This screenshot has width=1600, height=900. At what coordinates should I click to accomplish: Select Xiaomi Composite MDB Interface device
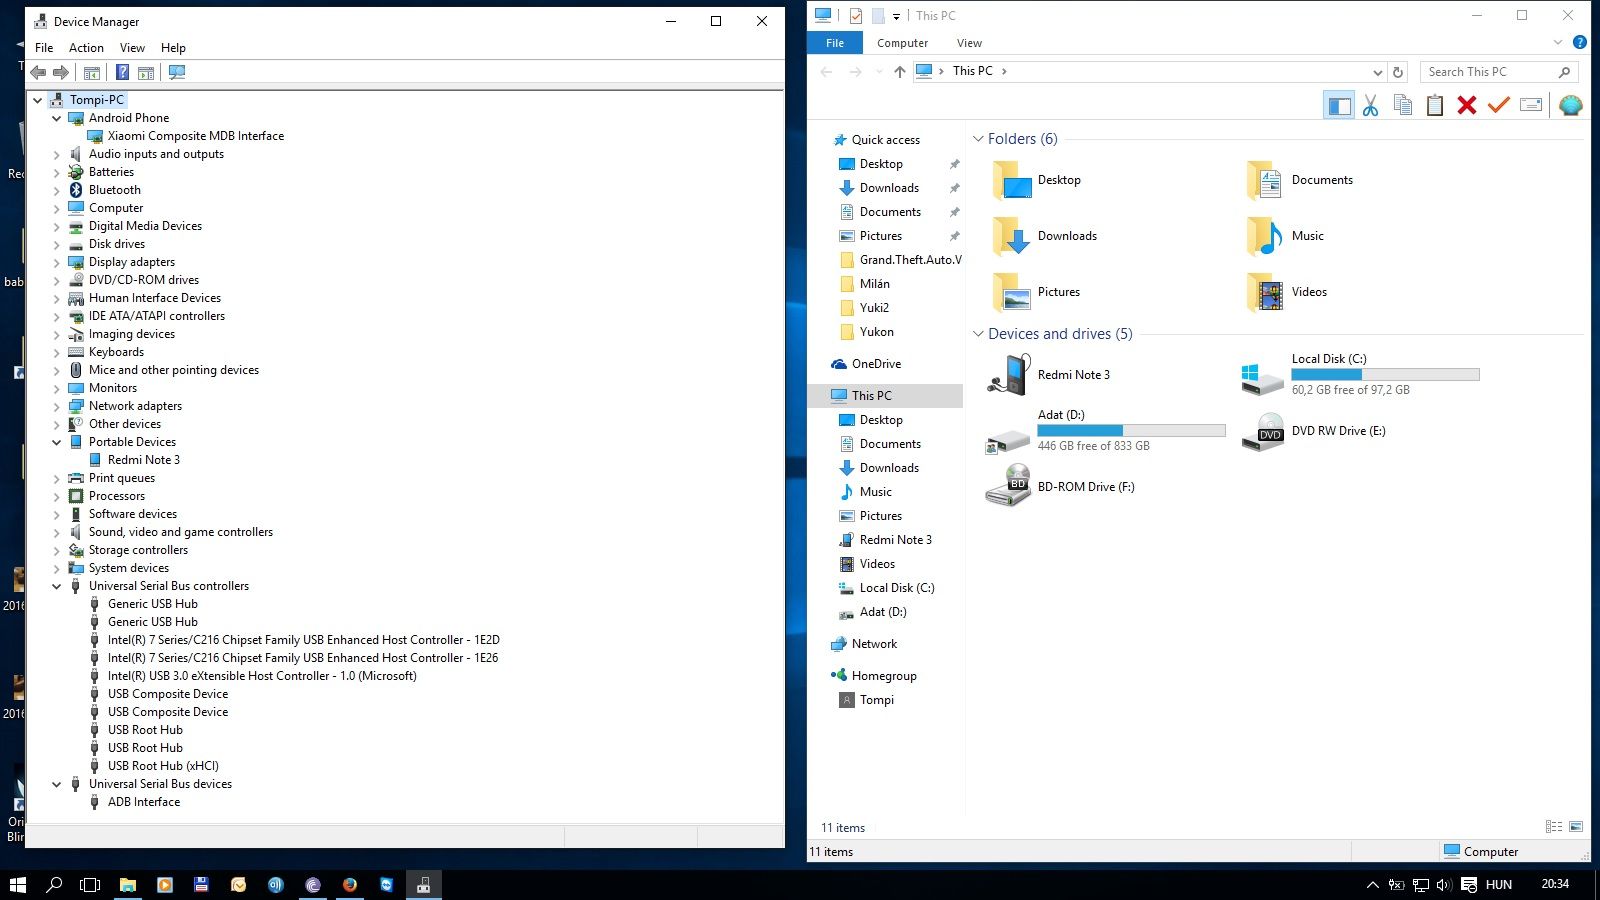coord(195,136)
